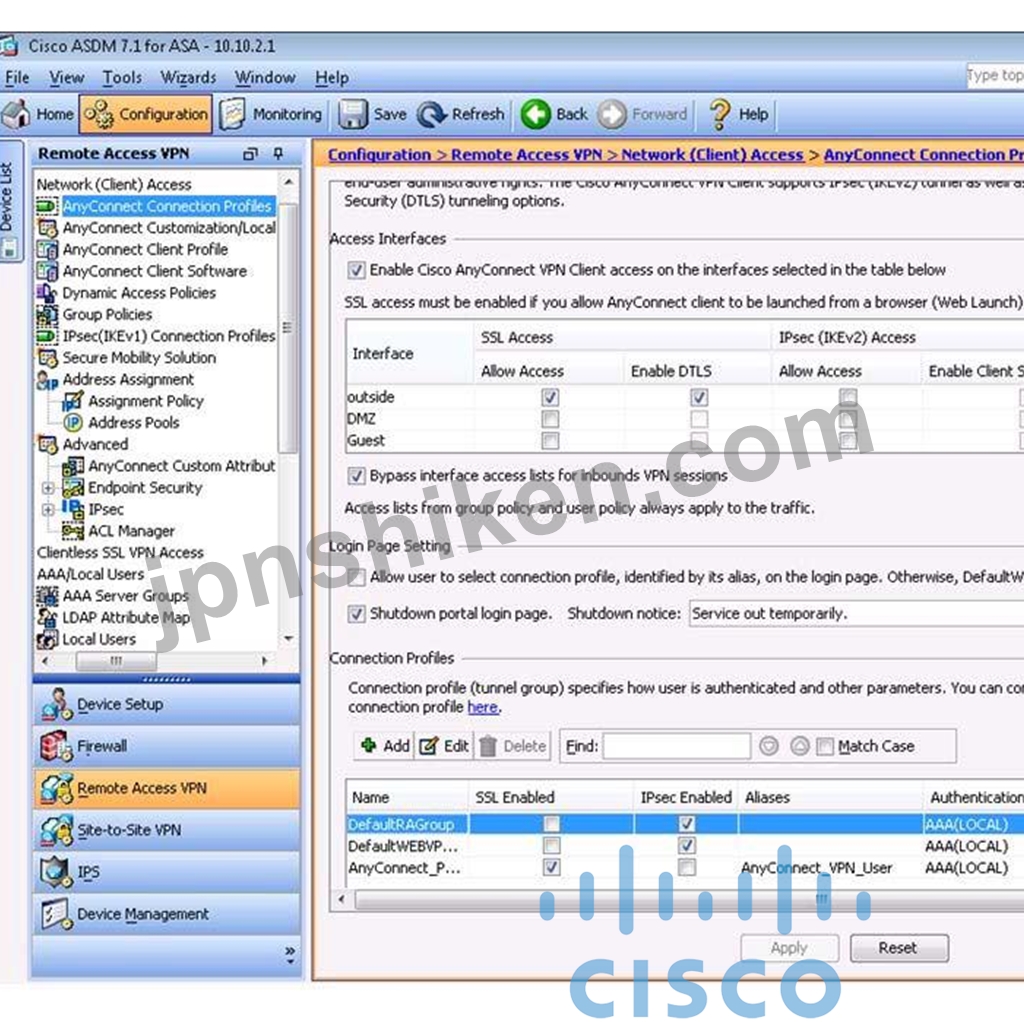Switch to the Monitoring view
The image size is (1024, 1022).
click(271, 114)
